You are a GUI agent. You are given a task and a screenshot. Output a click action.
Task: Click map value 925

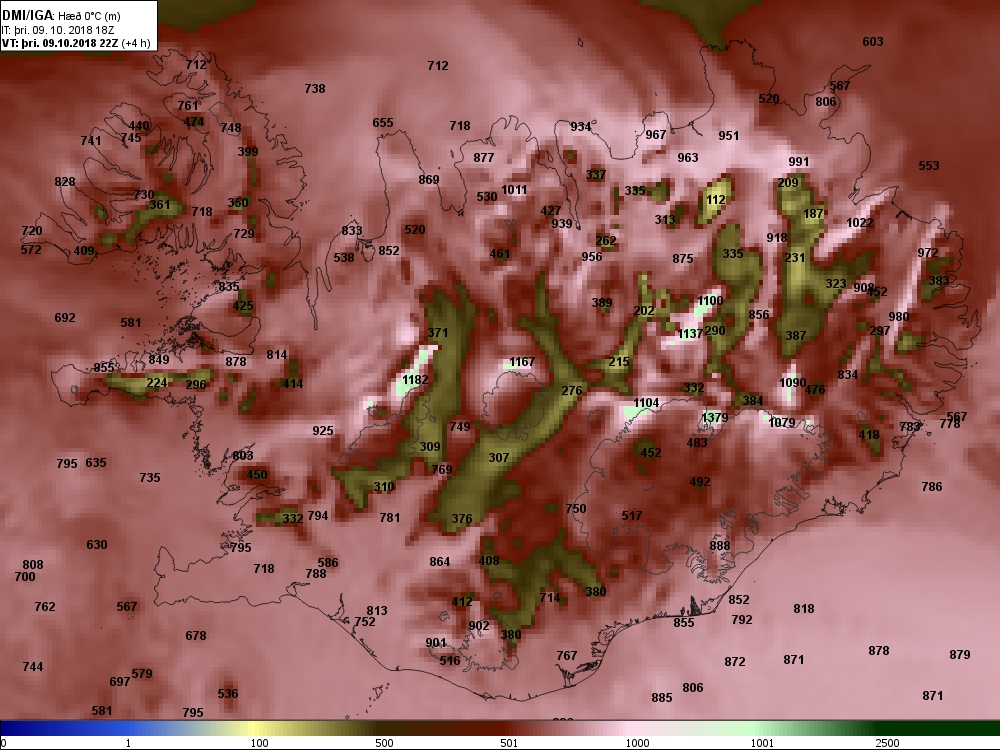click(x=323, y=430)
